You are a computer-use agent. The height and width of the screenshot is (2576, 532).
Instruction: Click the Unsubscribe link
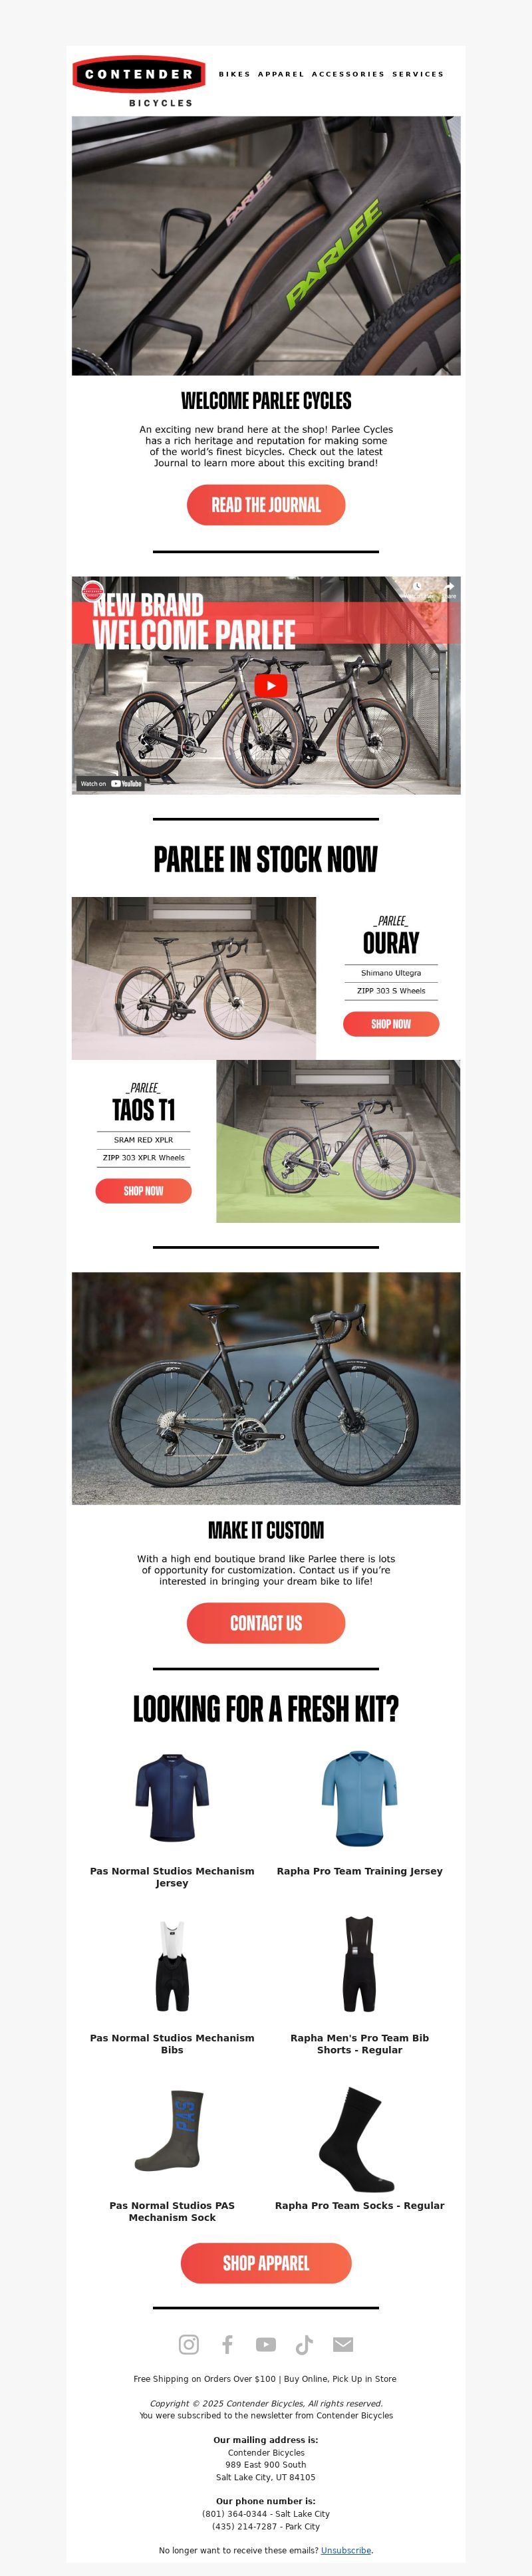click(346, 2550)
